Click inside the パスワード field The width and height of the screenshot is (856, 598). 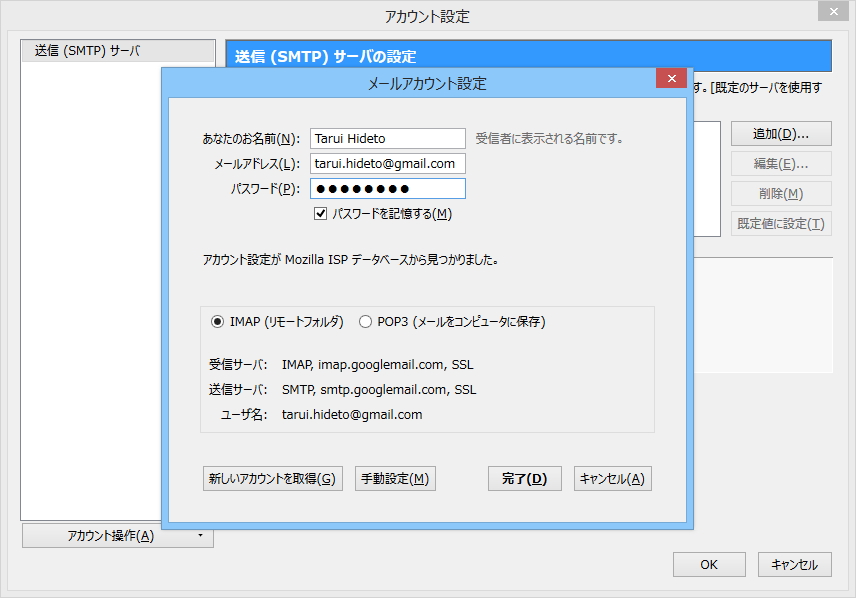(x=387, y=188)
